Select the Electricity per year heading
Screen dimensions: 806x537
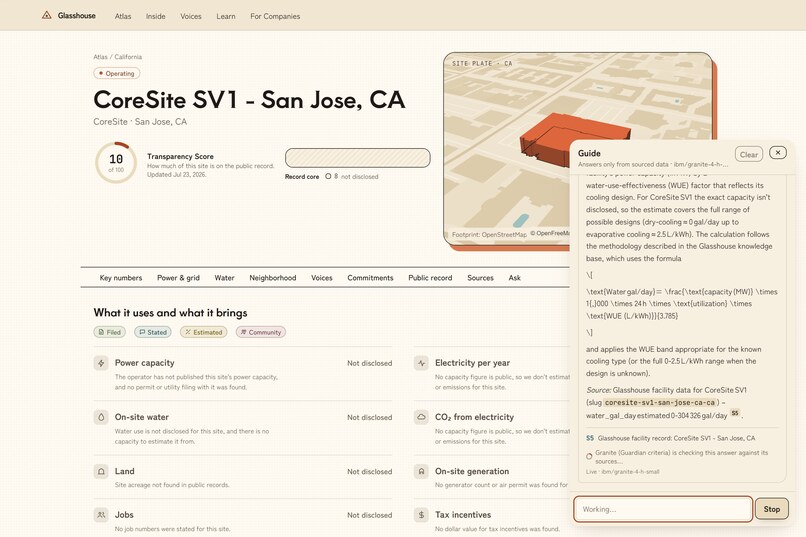click(472, 363)
